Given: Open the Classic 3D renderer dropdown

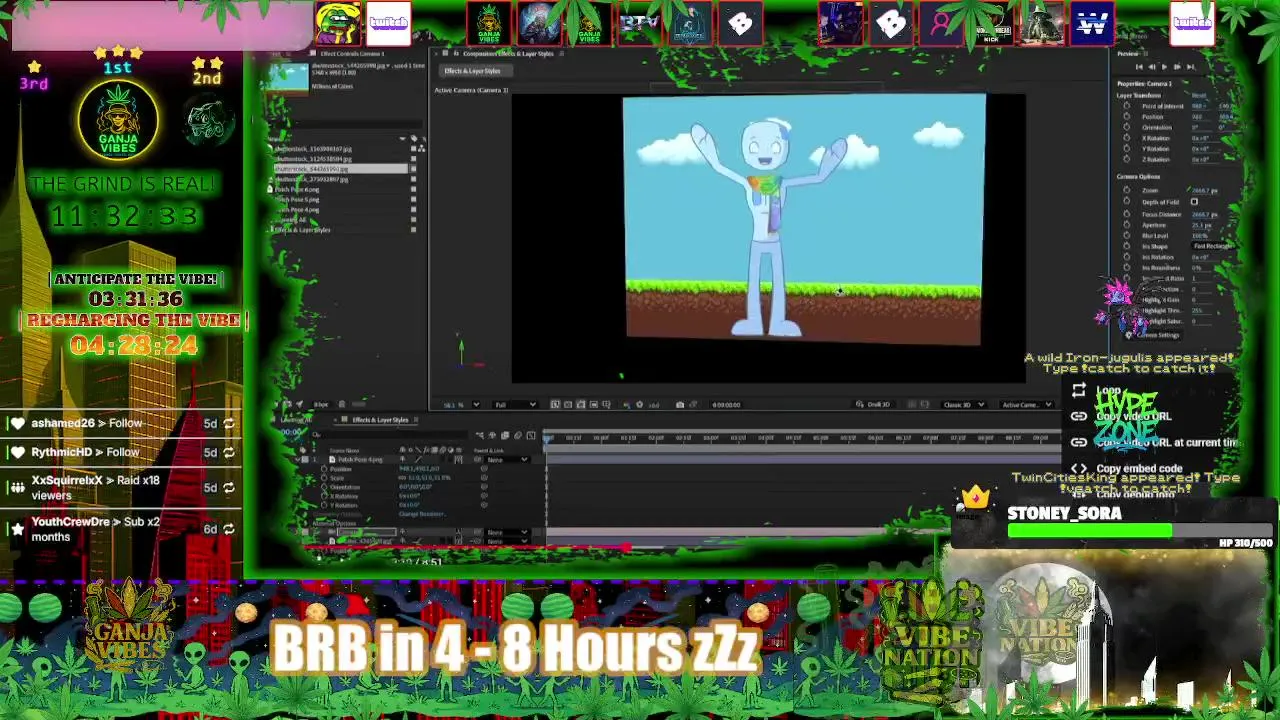Looking at the screenshot, I should (x=963, y=405).
